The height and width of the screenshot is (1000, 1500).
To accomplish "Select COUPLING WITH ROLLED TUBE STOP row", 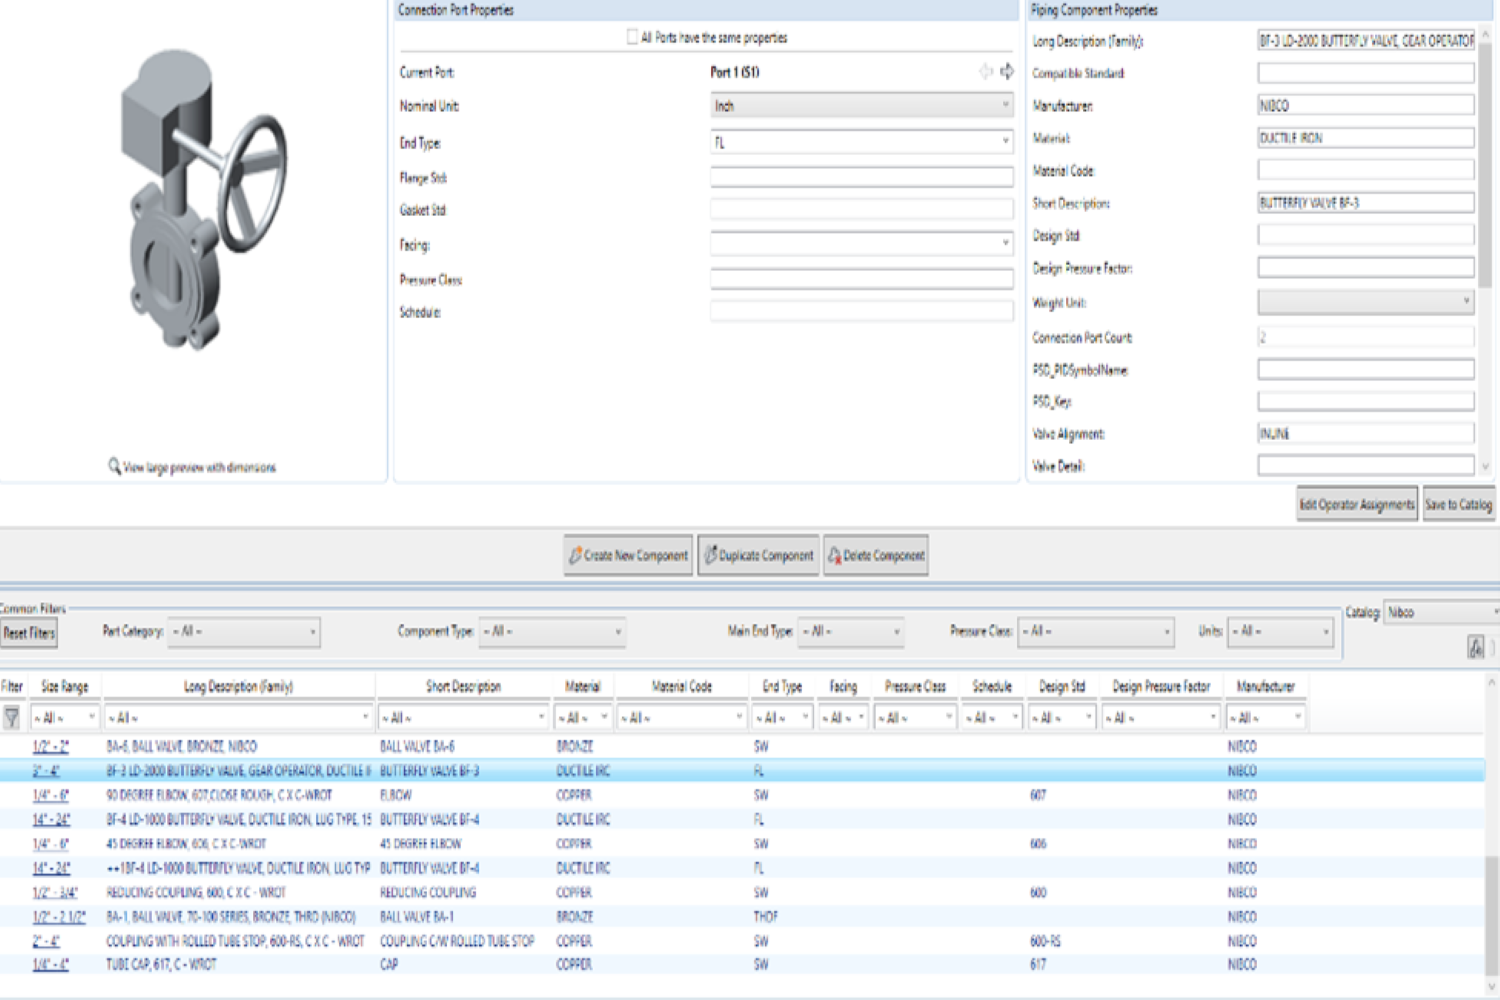I will tap(742, 941).
